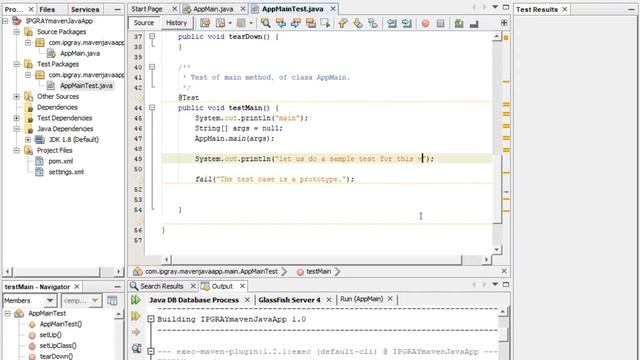Viewport: 640px width, 360px height.
Task: Expand Other Sources tree node
Action: click(16, 96)
